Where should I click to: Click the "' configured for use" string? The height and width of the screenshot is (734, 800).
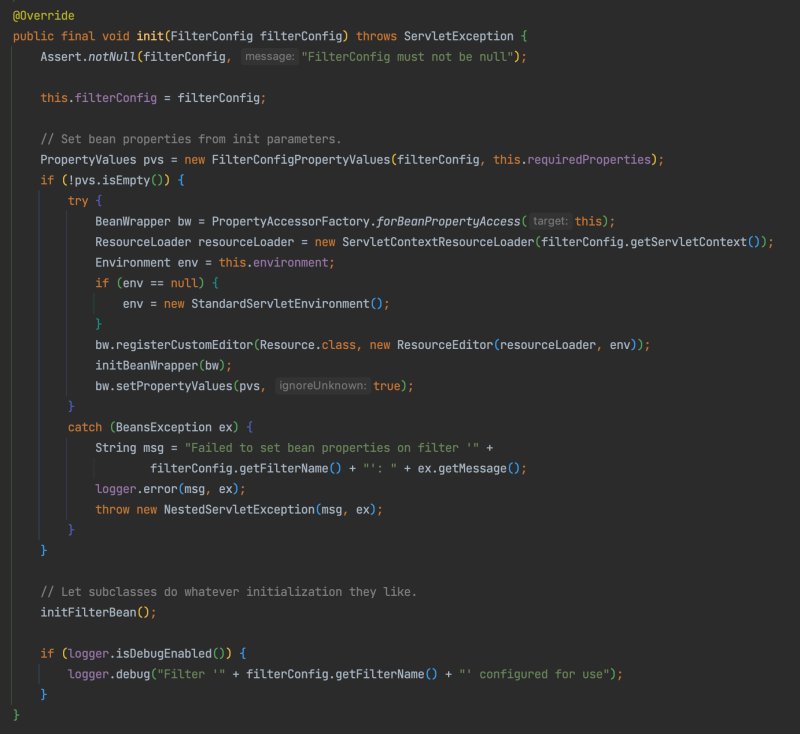[535, 674]
